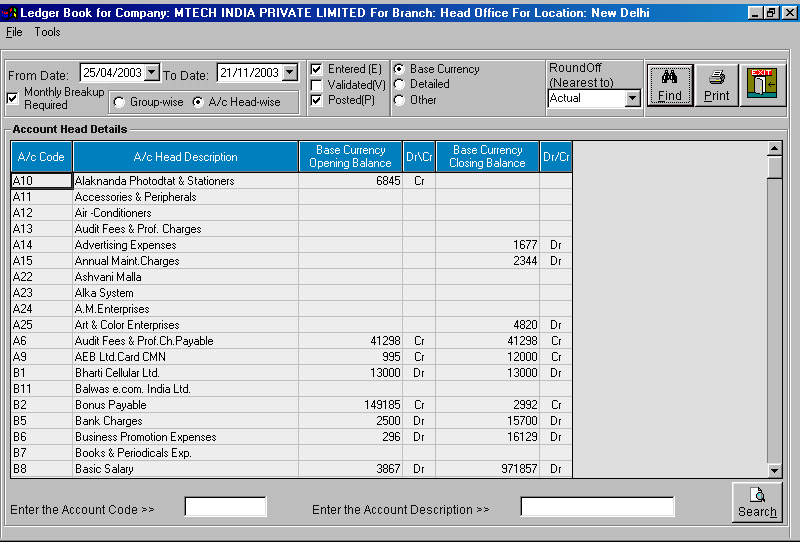Click the A/c Head Description column header
The height and width of the screenshot is (542, 800).
[x=185, y=157]
